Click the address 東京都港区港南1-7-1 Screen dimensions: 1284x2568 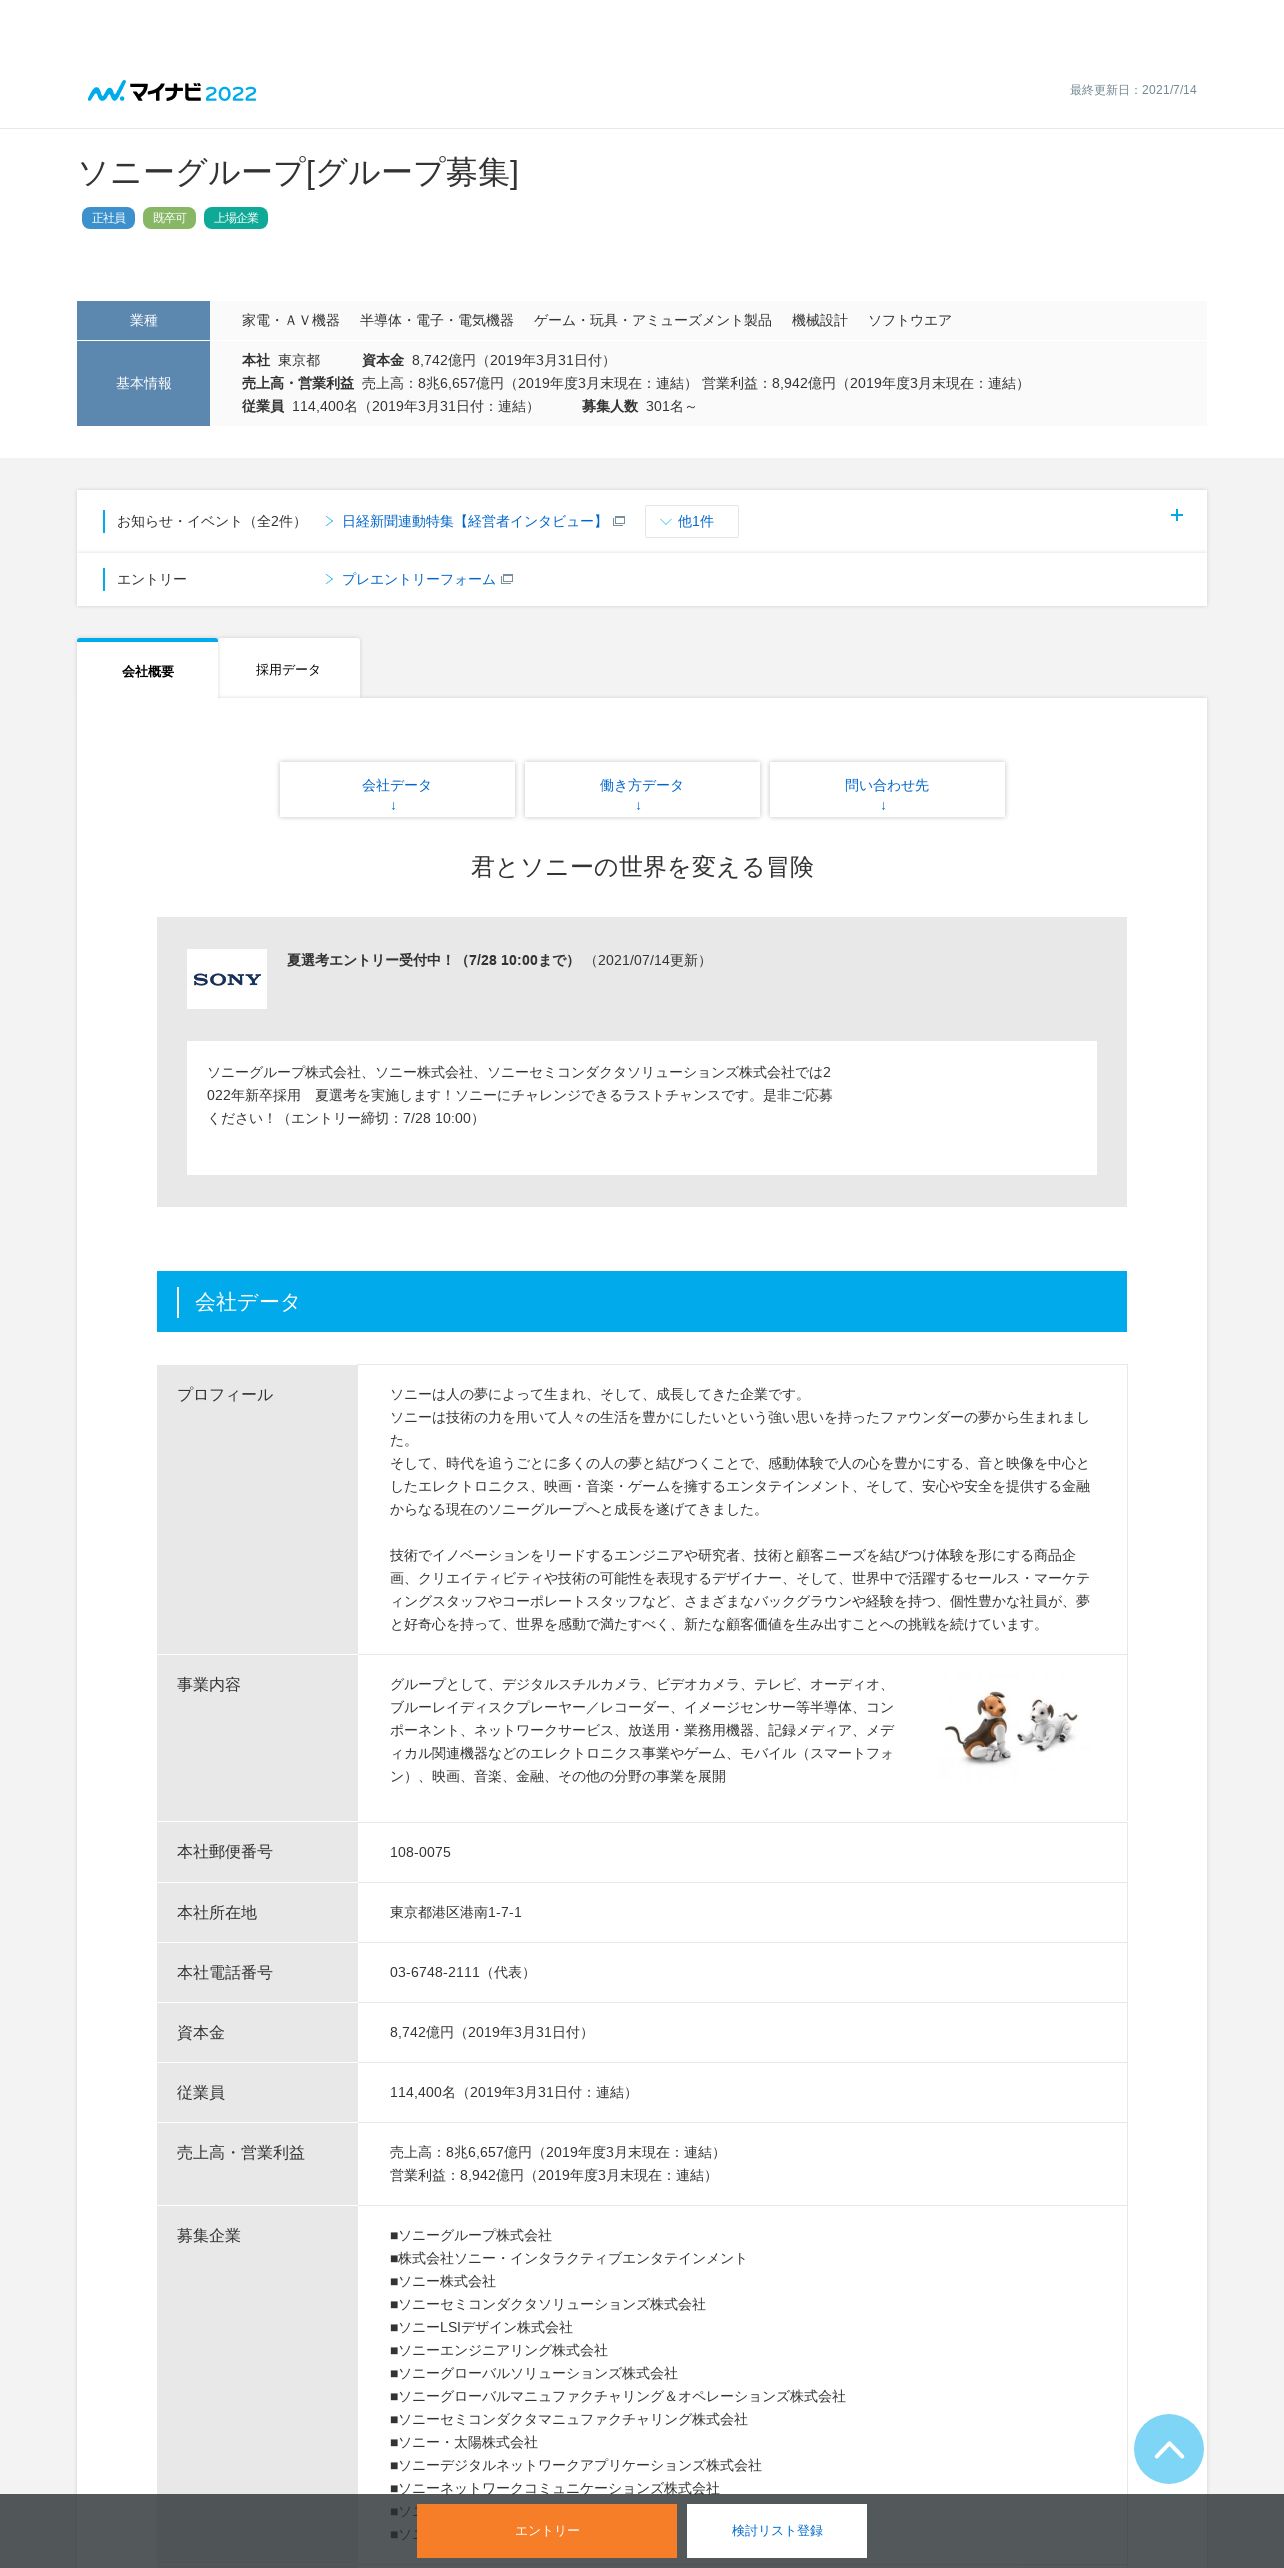(456, 1912)
